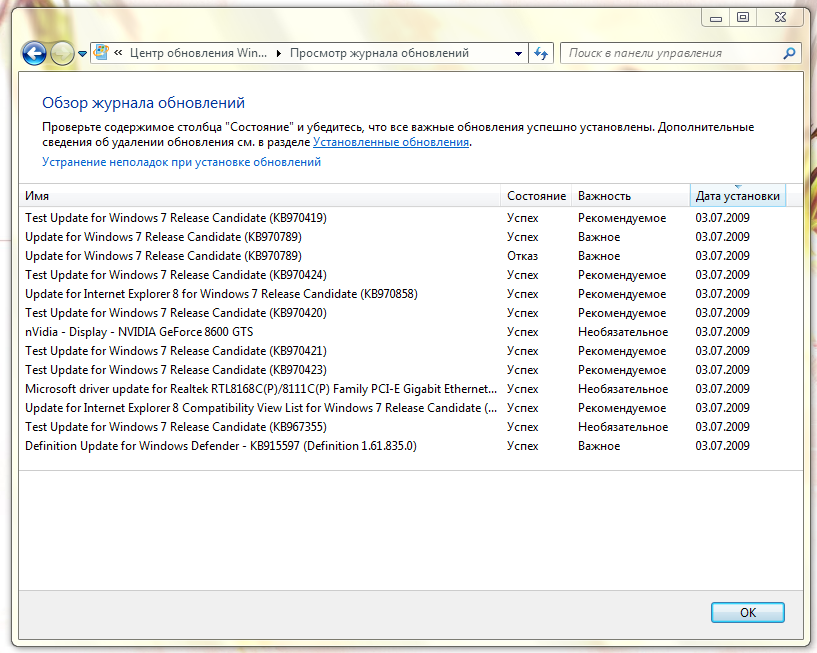This screenshot has width=817, height=653.
Task: Expand hidden breadcrumb levels via double chevron
Action: 118,53
